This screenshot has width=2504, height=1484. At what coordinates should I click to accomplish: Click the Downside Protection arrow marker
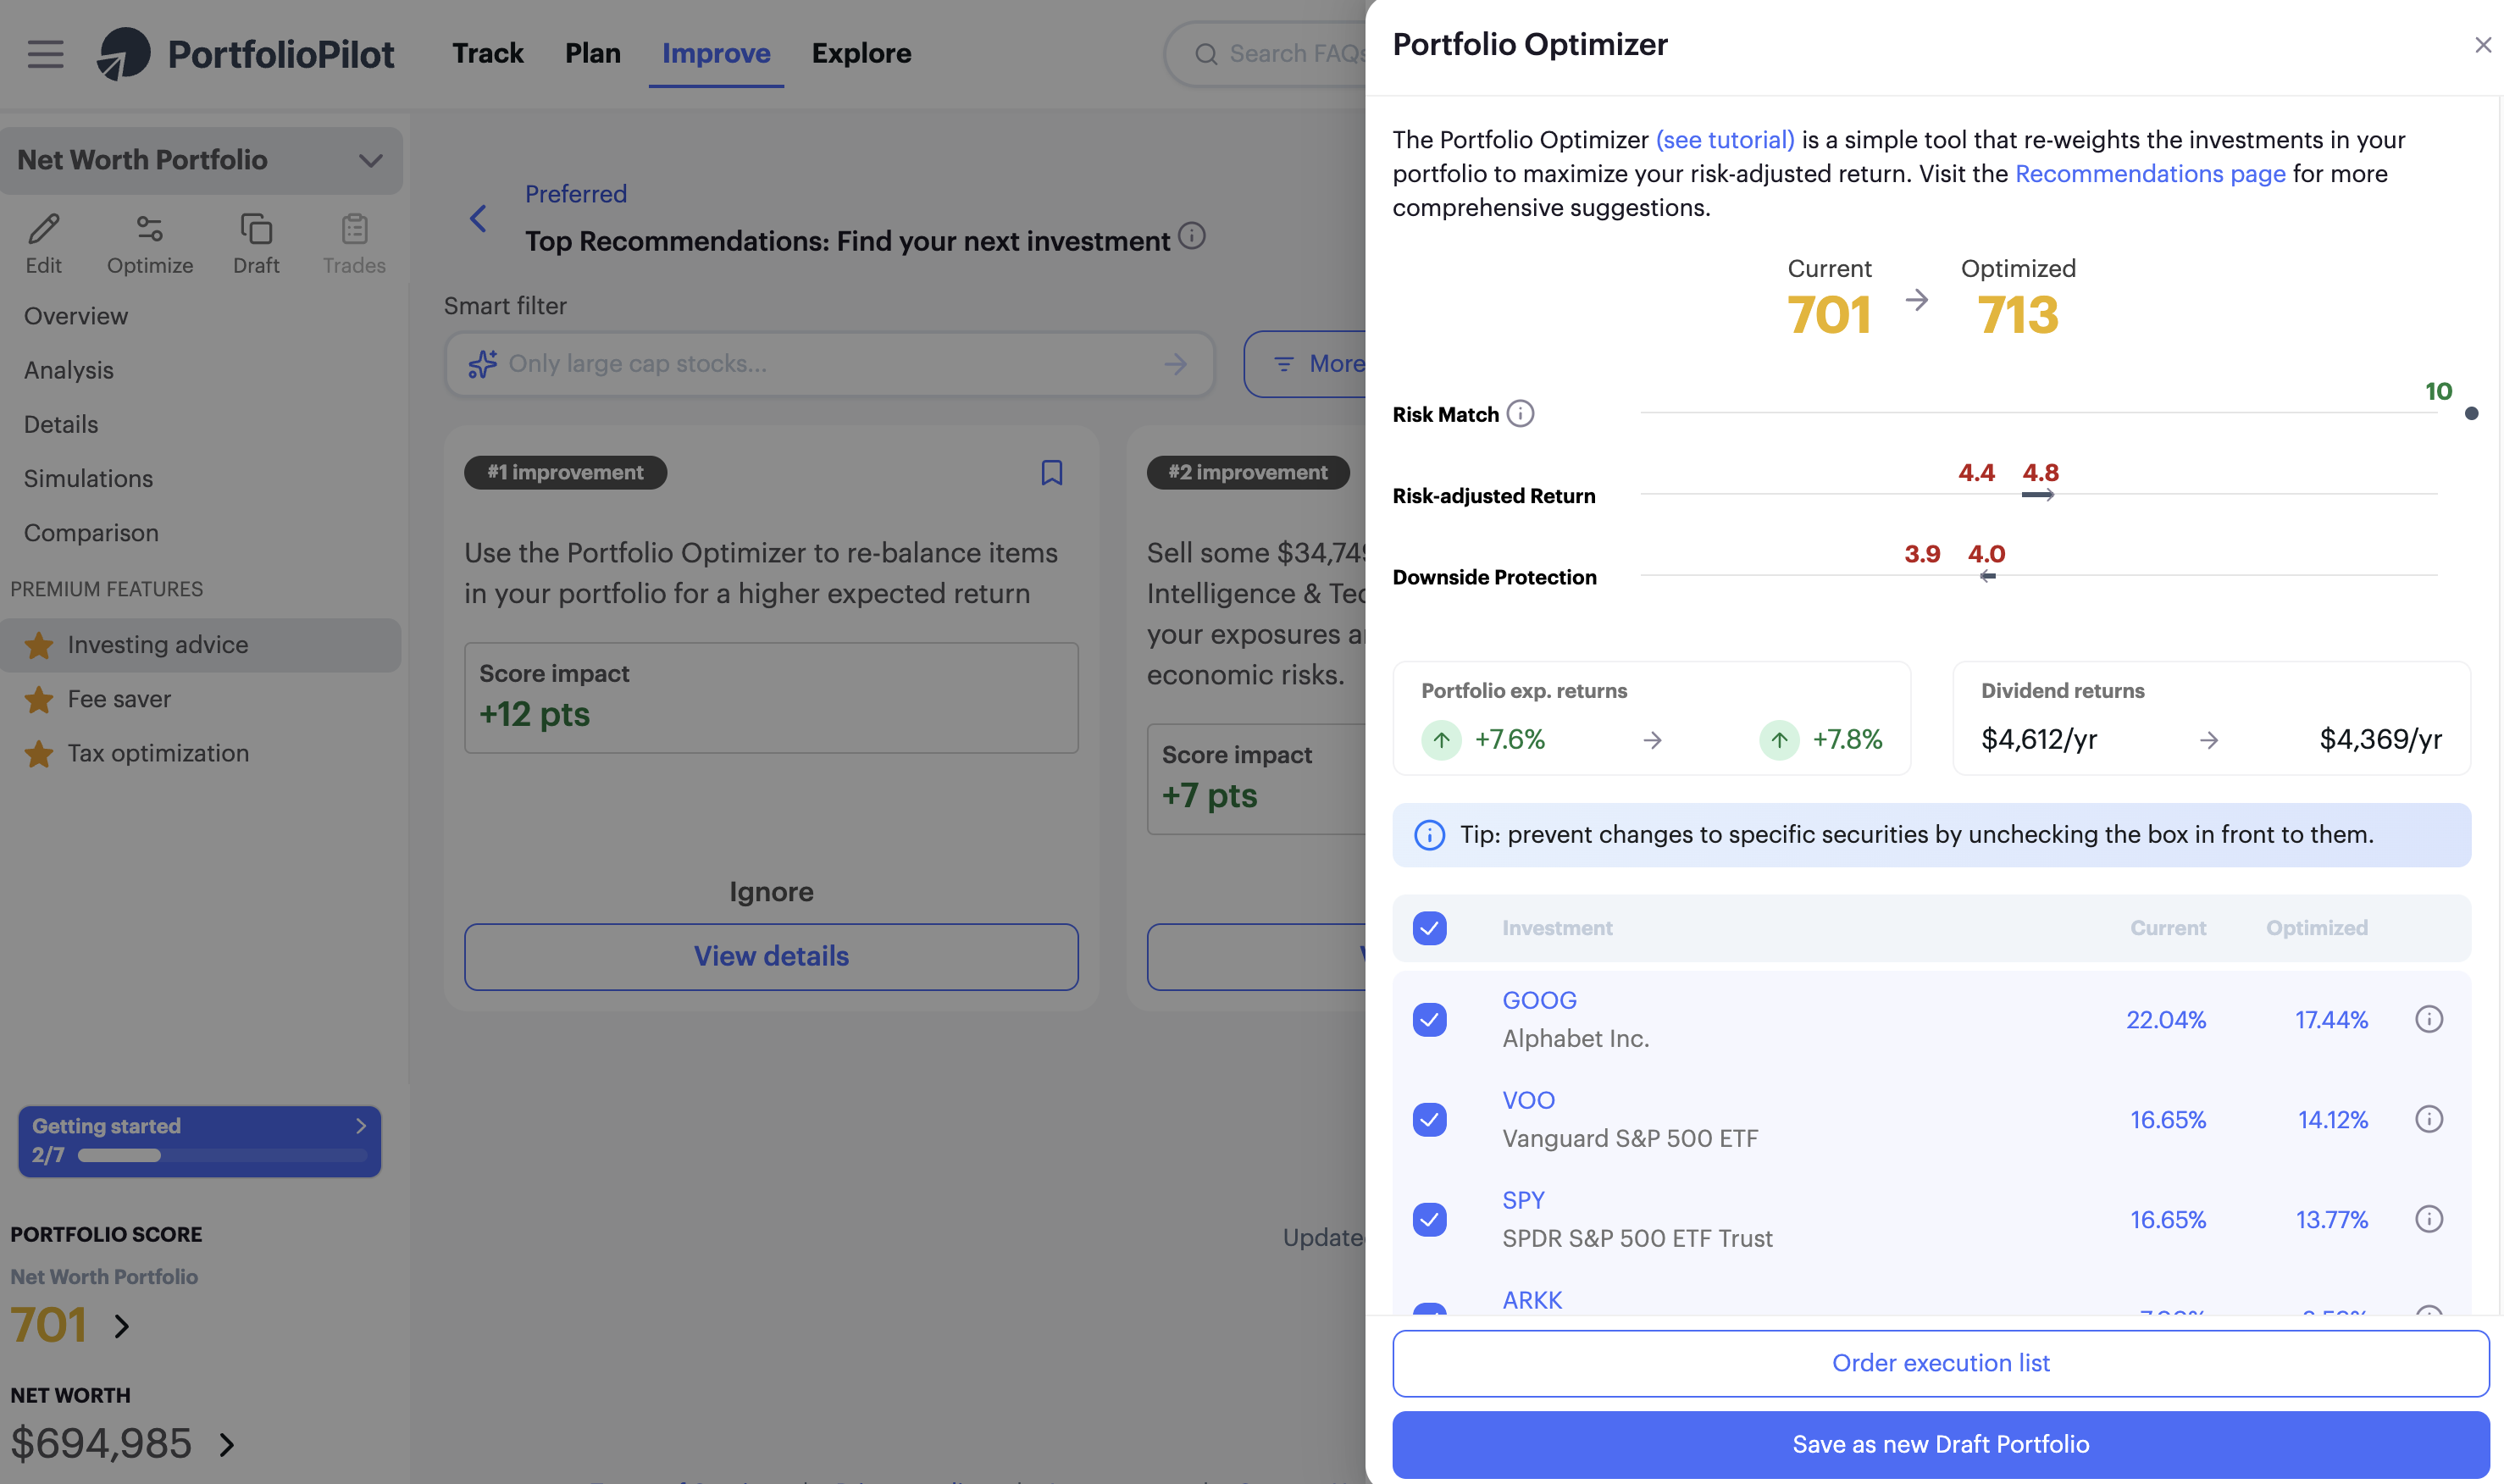tap(1987, 575)
